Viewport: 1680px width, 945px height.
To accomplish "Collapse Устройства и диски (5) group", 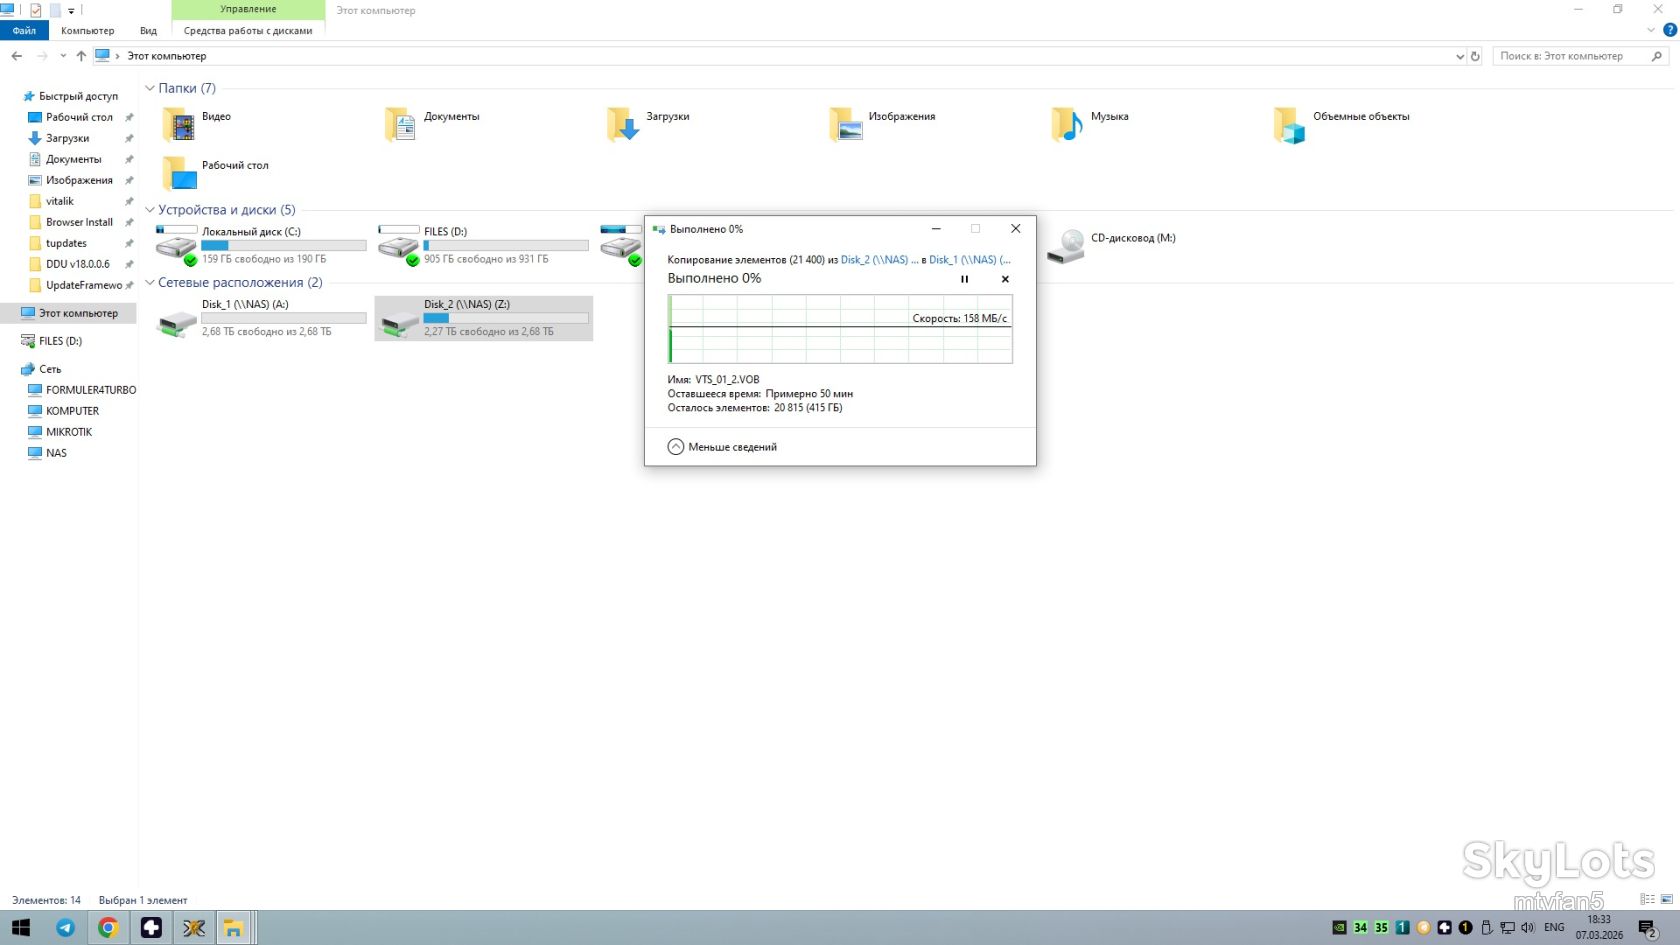I will click(x=150, y=210).
